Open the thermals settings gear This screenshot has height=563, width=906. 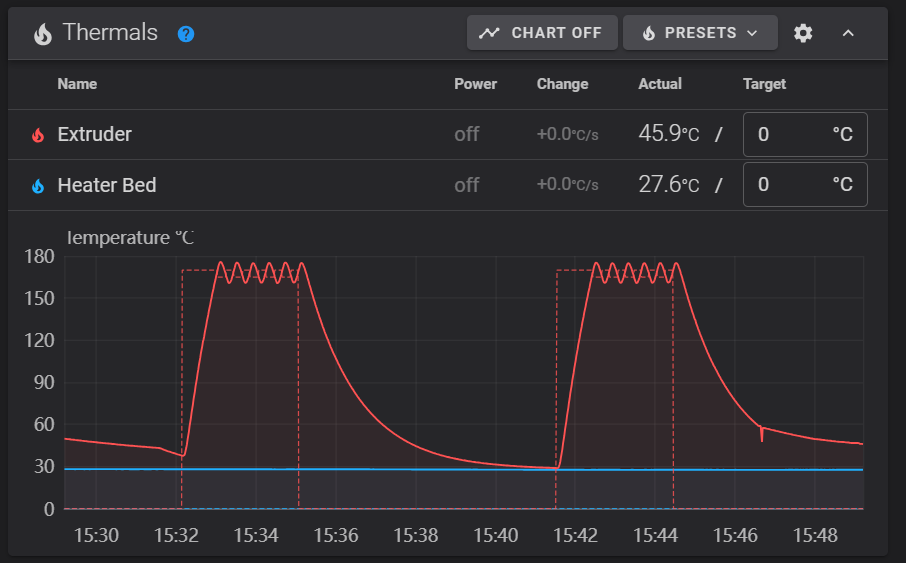(803, 33)
